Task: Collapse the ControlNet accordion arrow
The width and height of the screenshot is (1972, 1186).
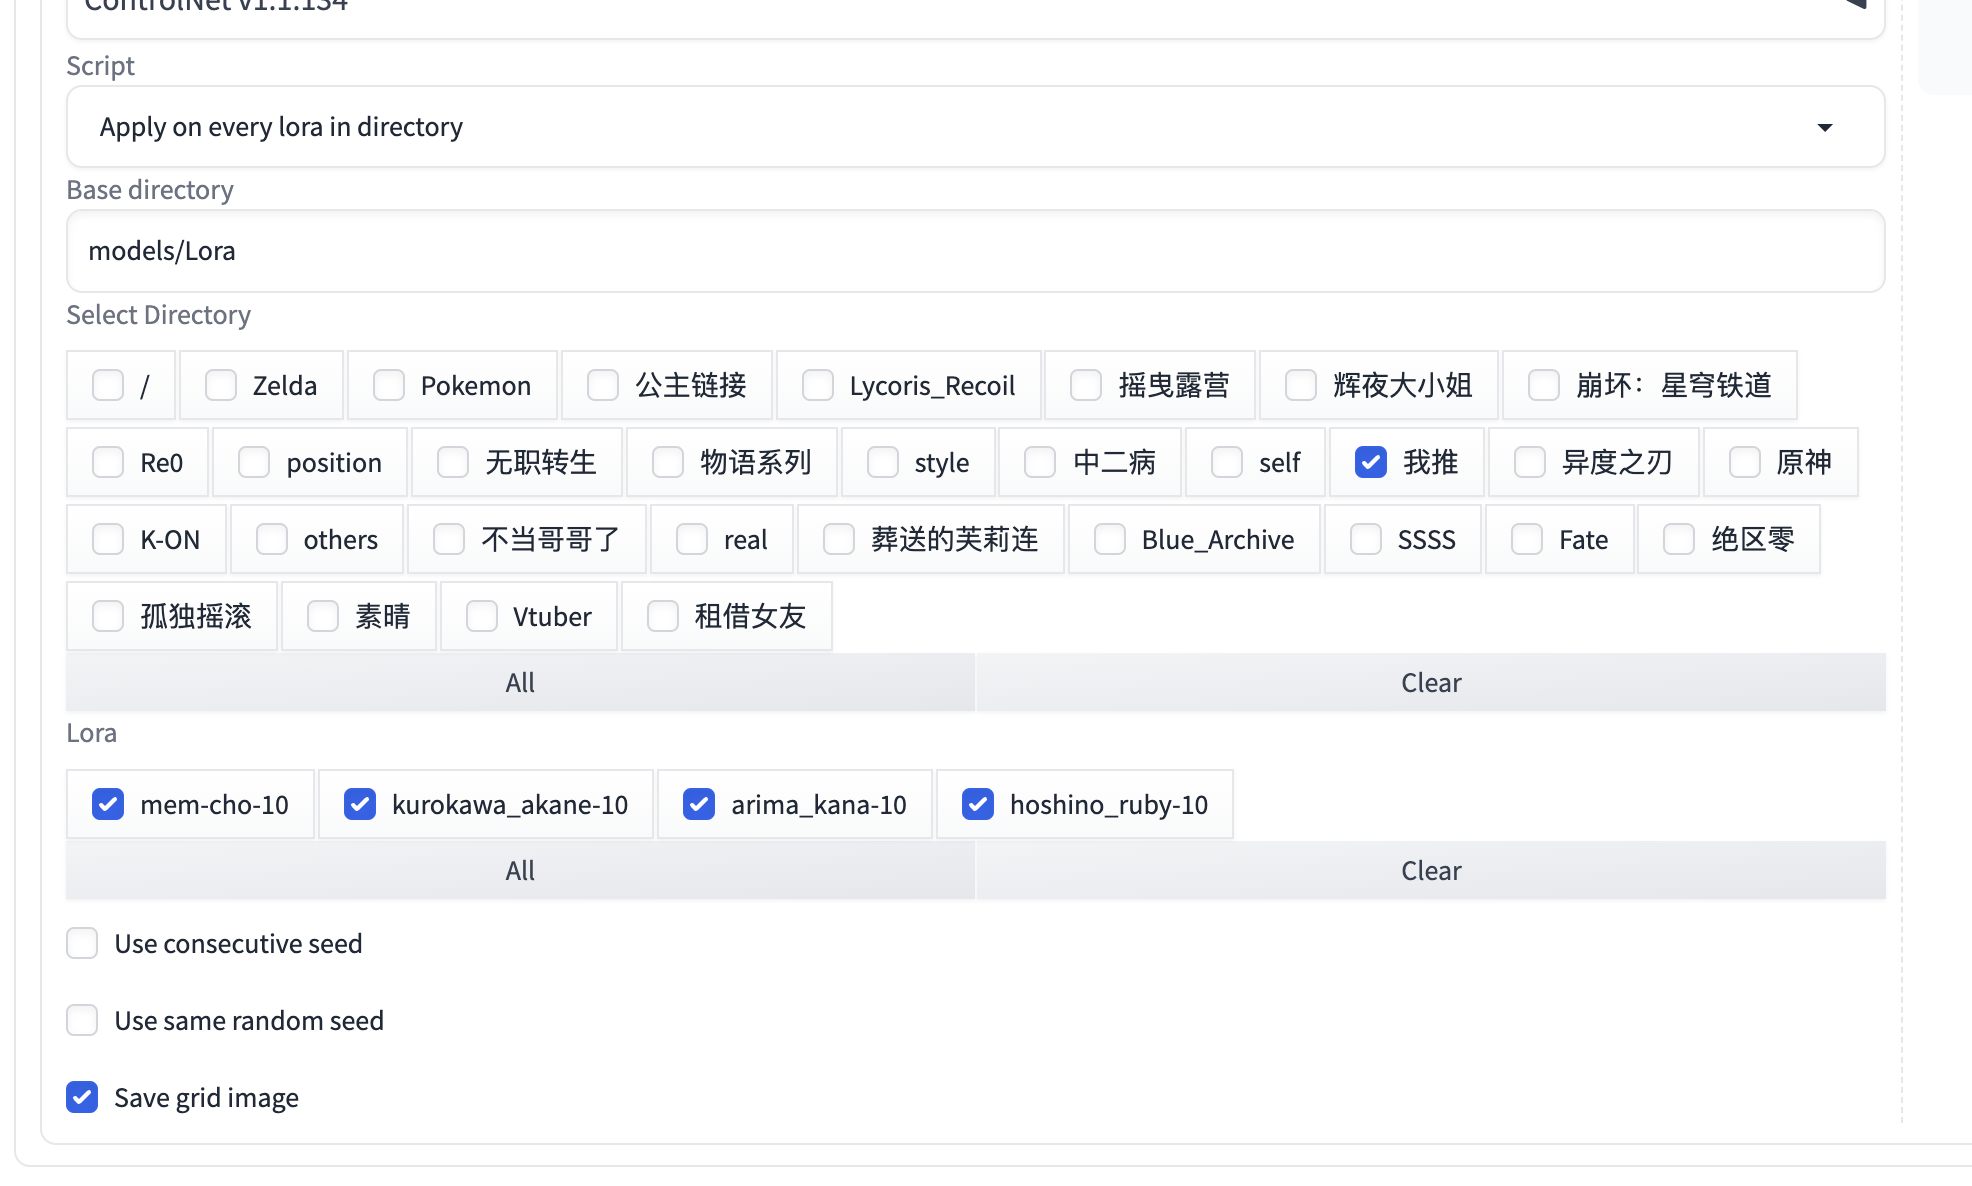Action: click(x=1855, y=4)
